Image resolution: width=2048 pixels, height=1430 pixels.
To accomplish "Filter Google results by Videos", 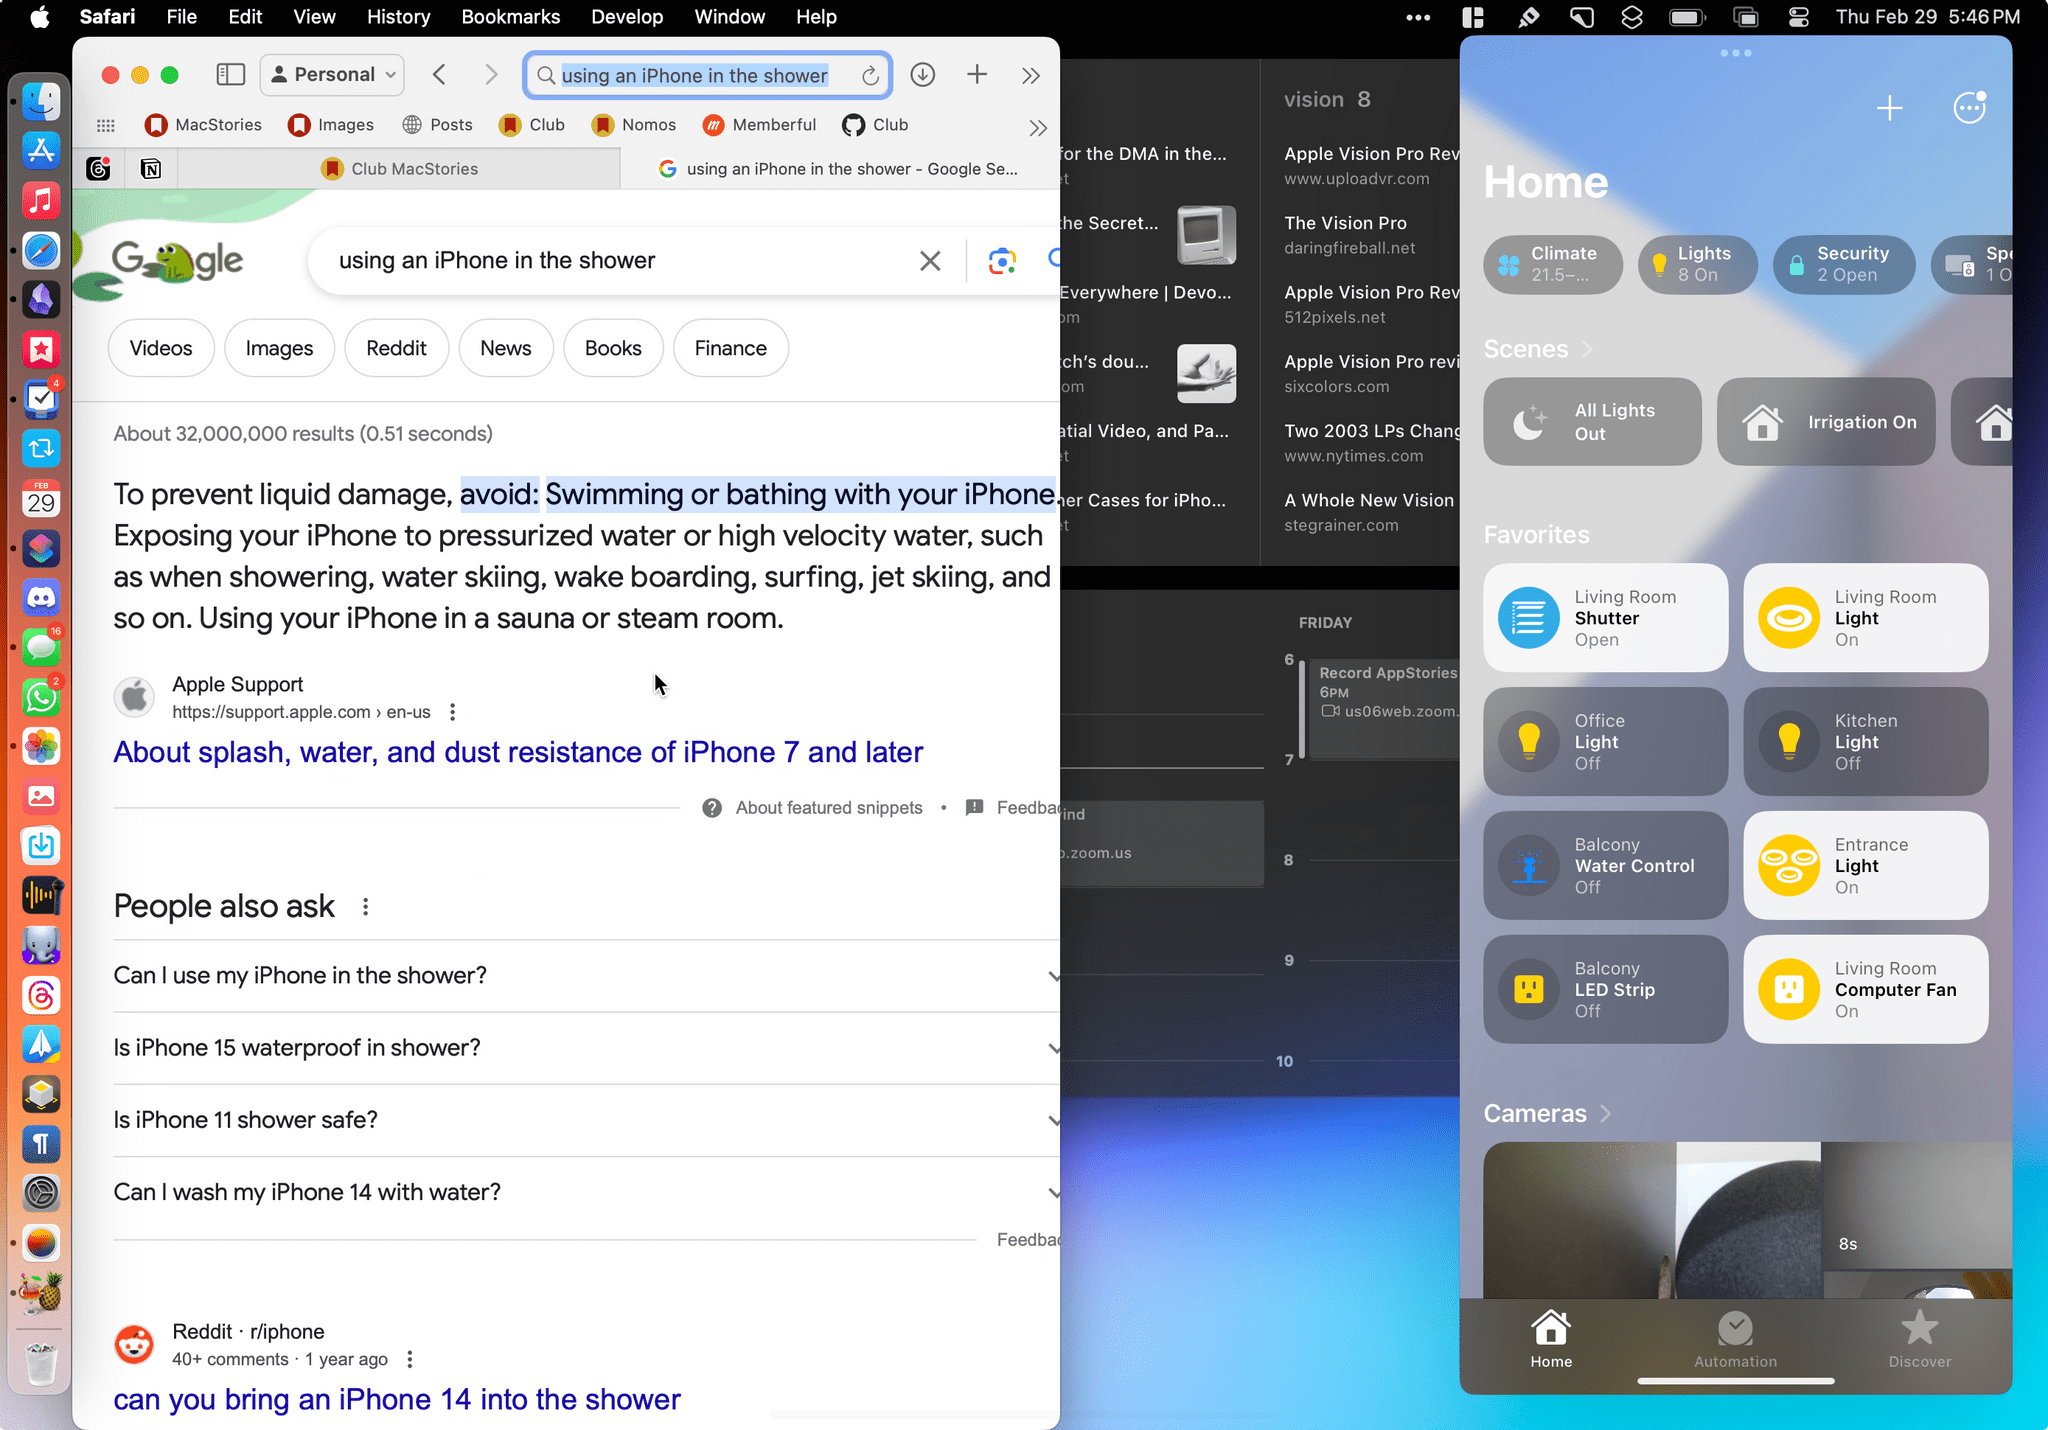I will [x=161, y=349].
